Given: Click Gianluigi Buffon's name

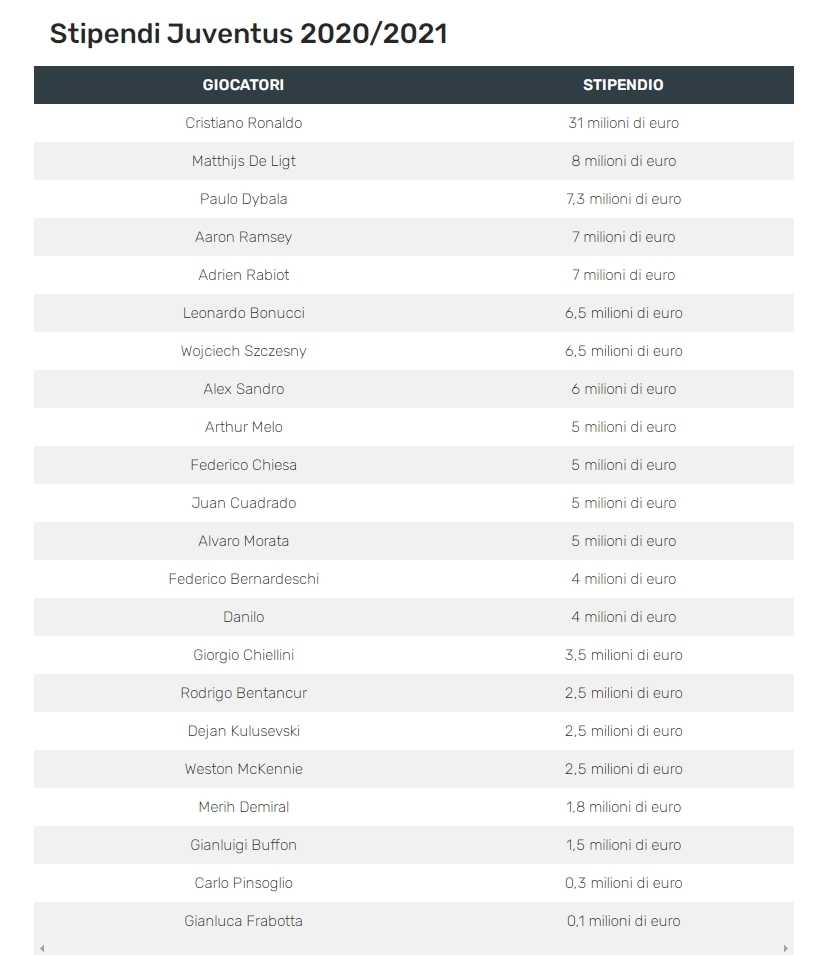Looking at the screenshot, I should pos(243,845).
